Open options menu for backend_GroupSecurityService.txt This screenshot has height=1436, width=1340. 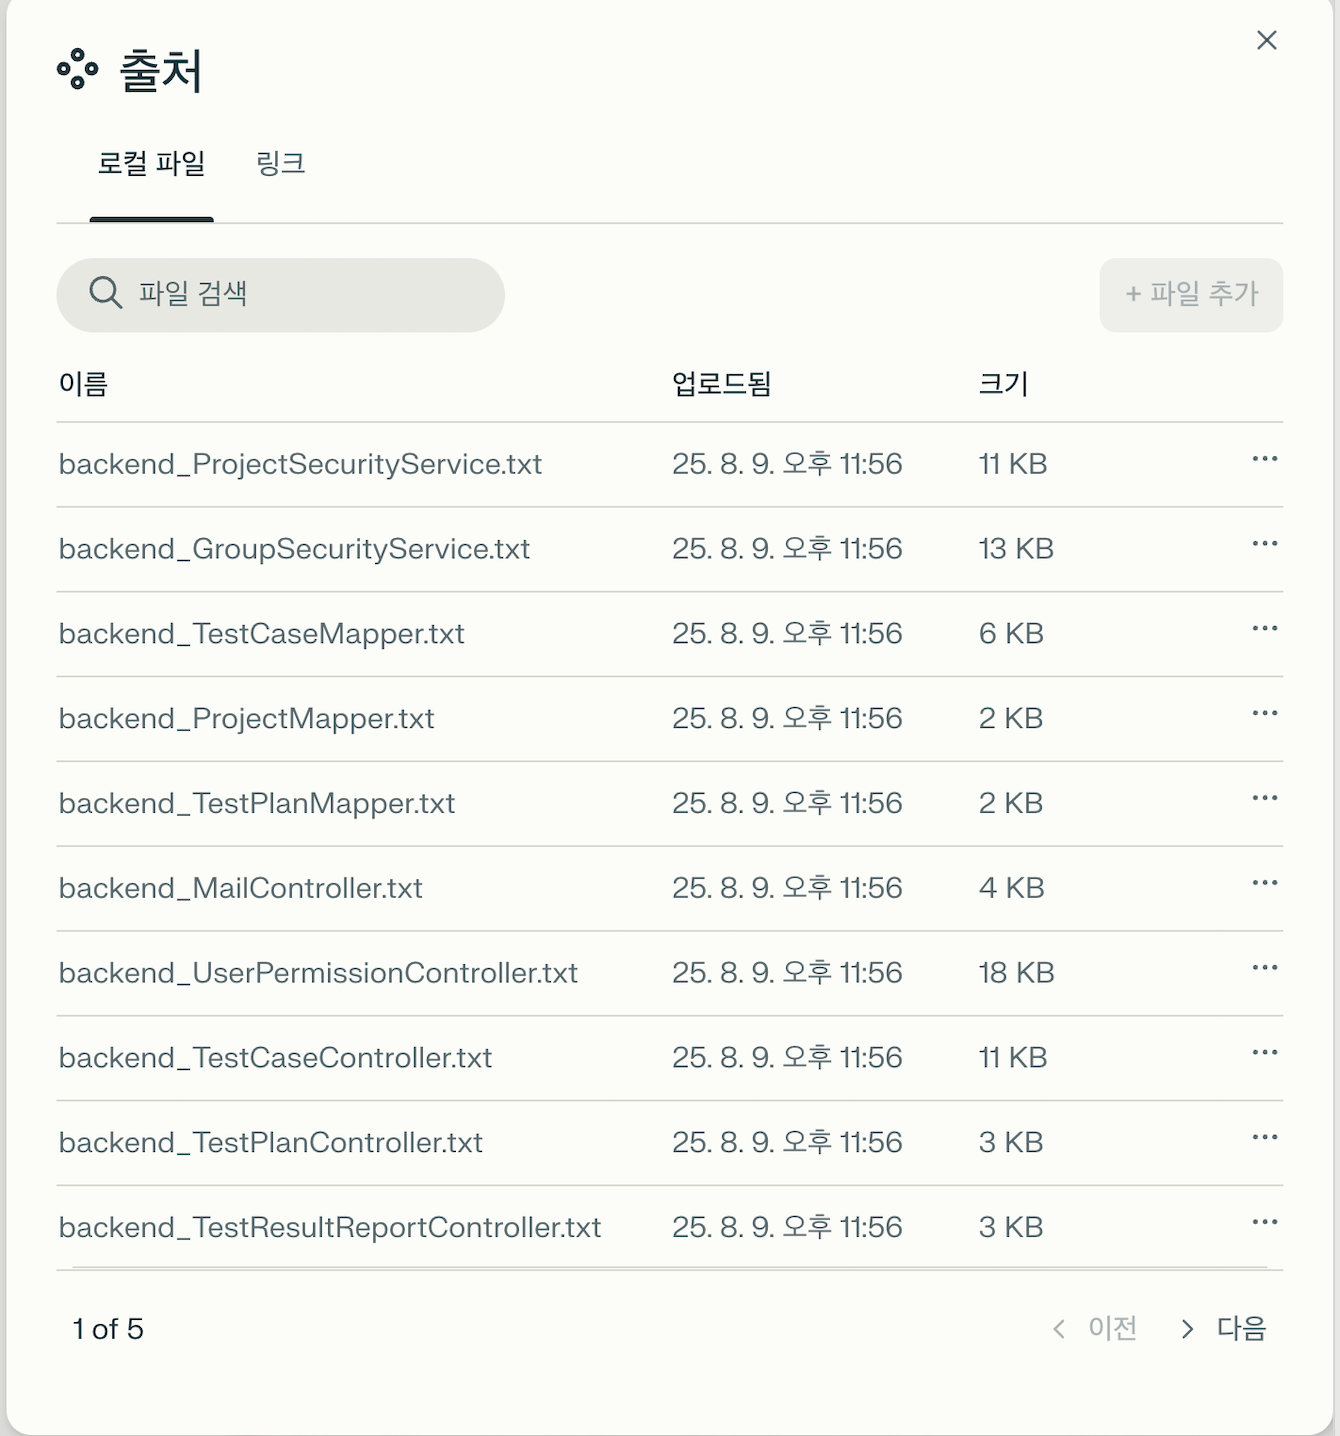coord(1265,544)
